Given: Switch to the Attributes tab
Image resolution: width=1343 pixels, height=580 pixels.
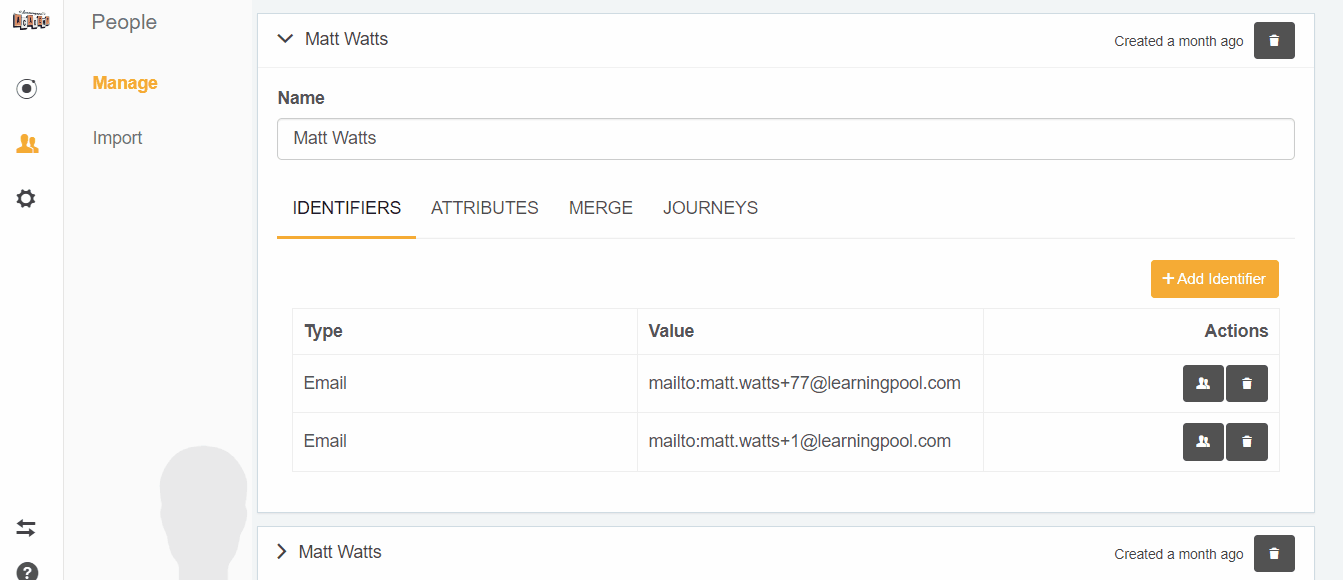Looking at the screenshot, I should 484,208.
